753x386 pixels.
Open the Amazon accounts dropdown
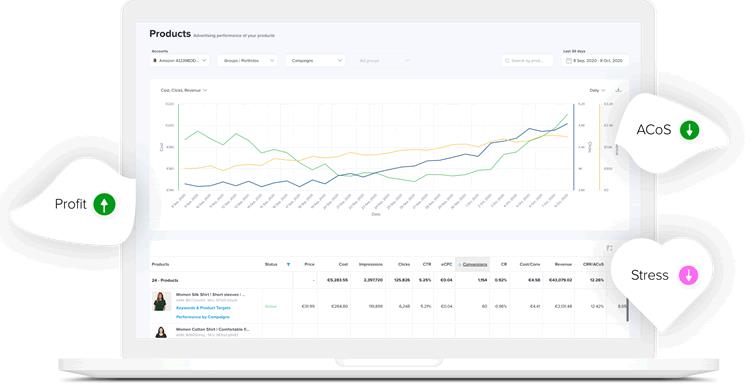(180, 60)
